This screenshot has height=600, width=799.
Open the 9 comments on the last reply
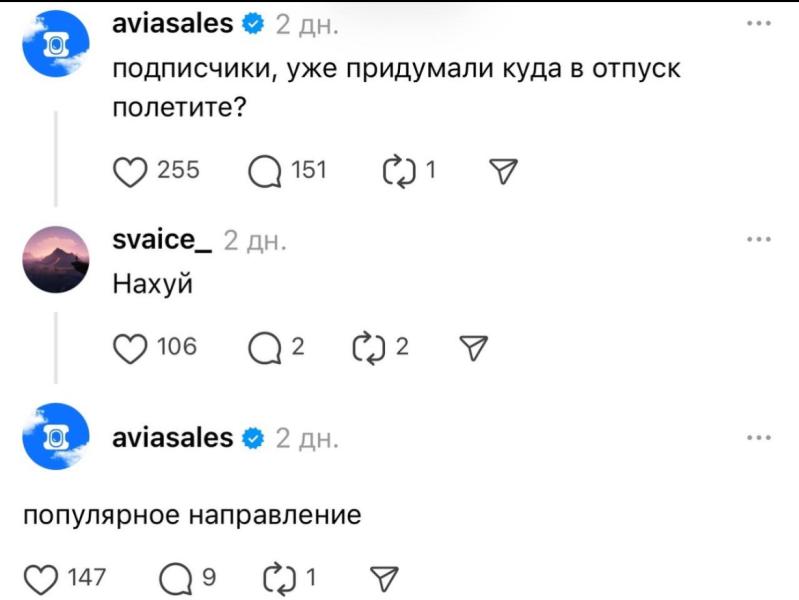pos(176,579)
